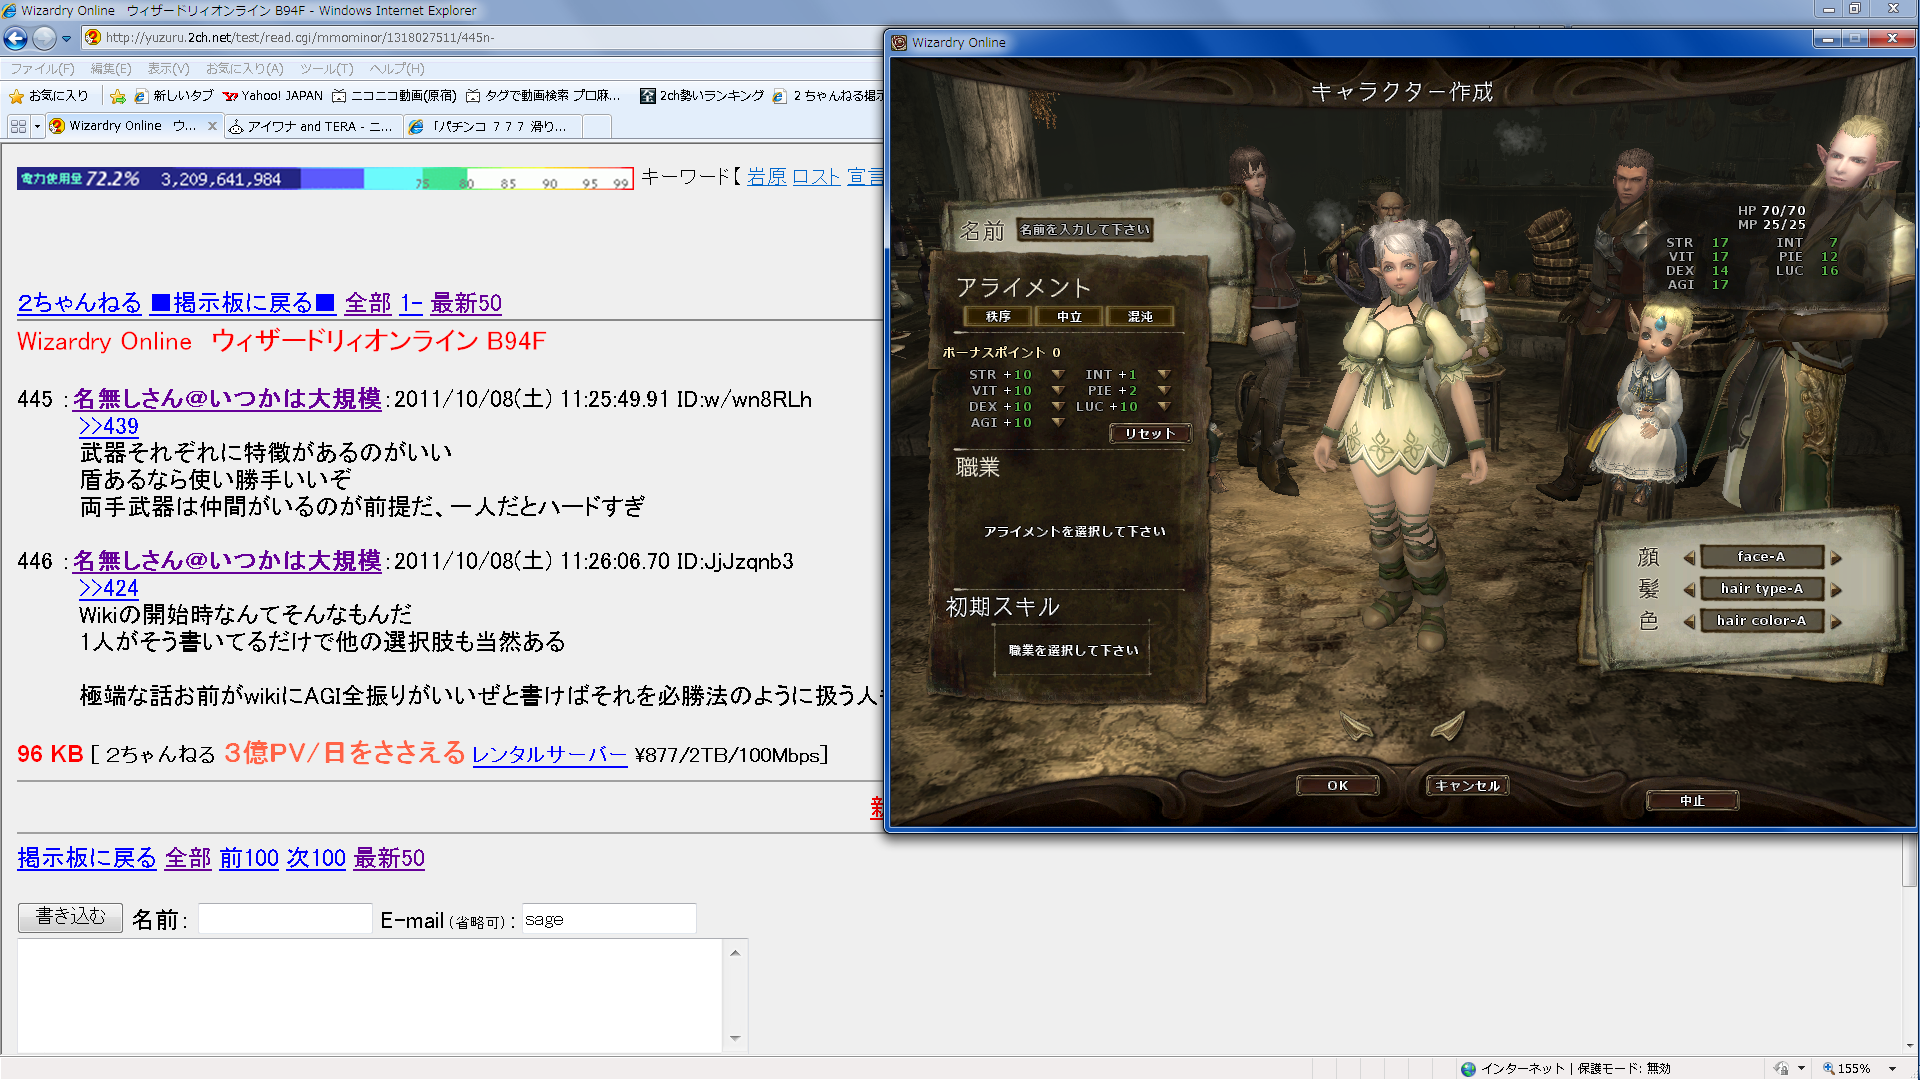Rotate the character left with arrow
This screenshot has height=1080, width=1920.
(1355, 725)
